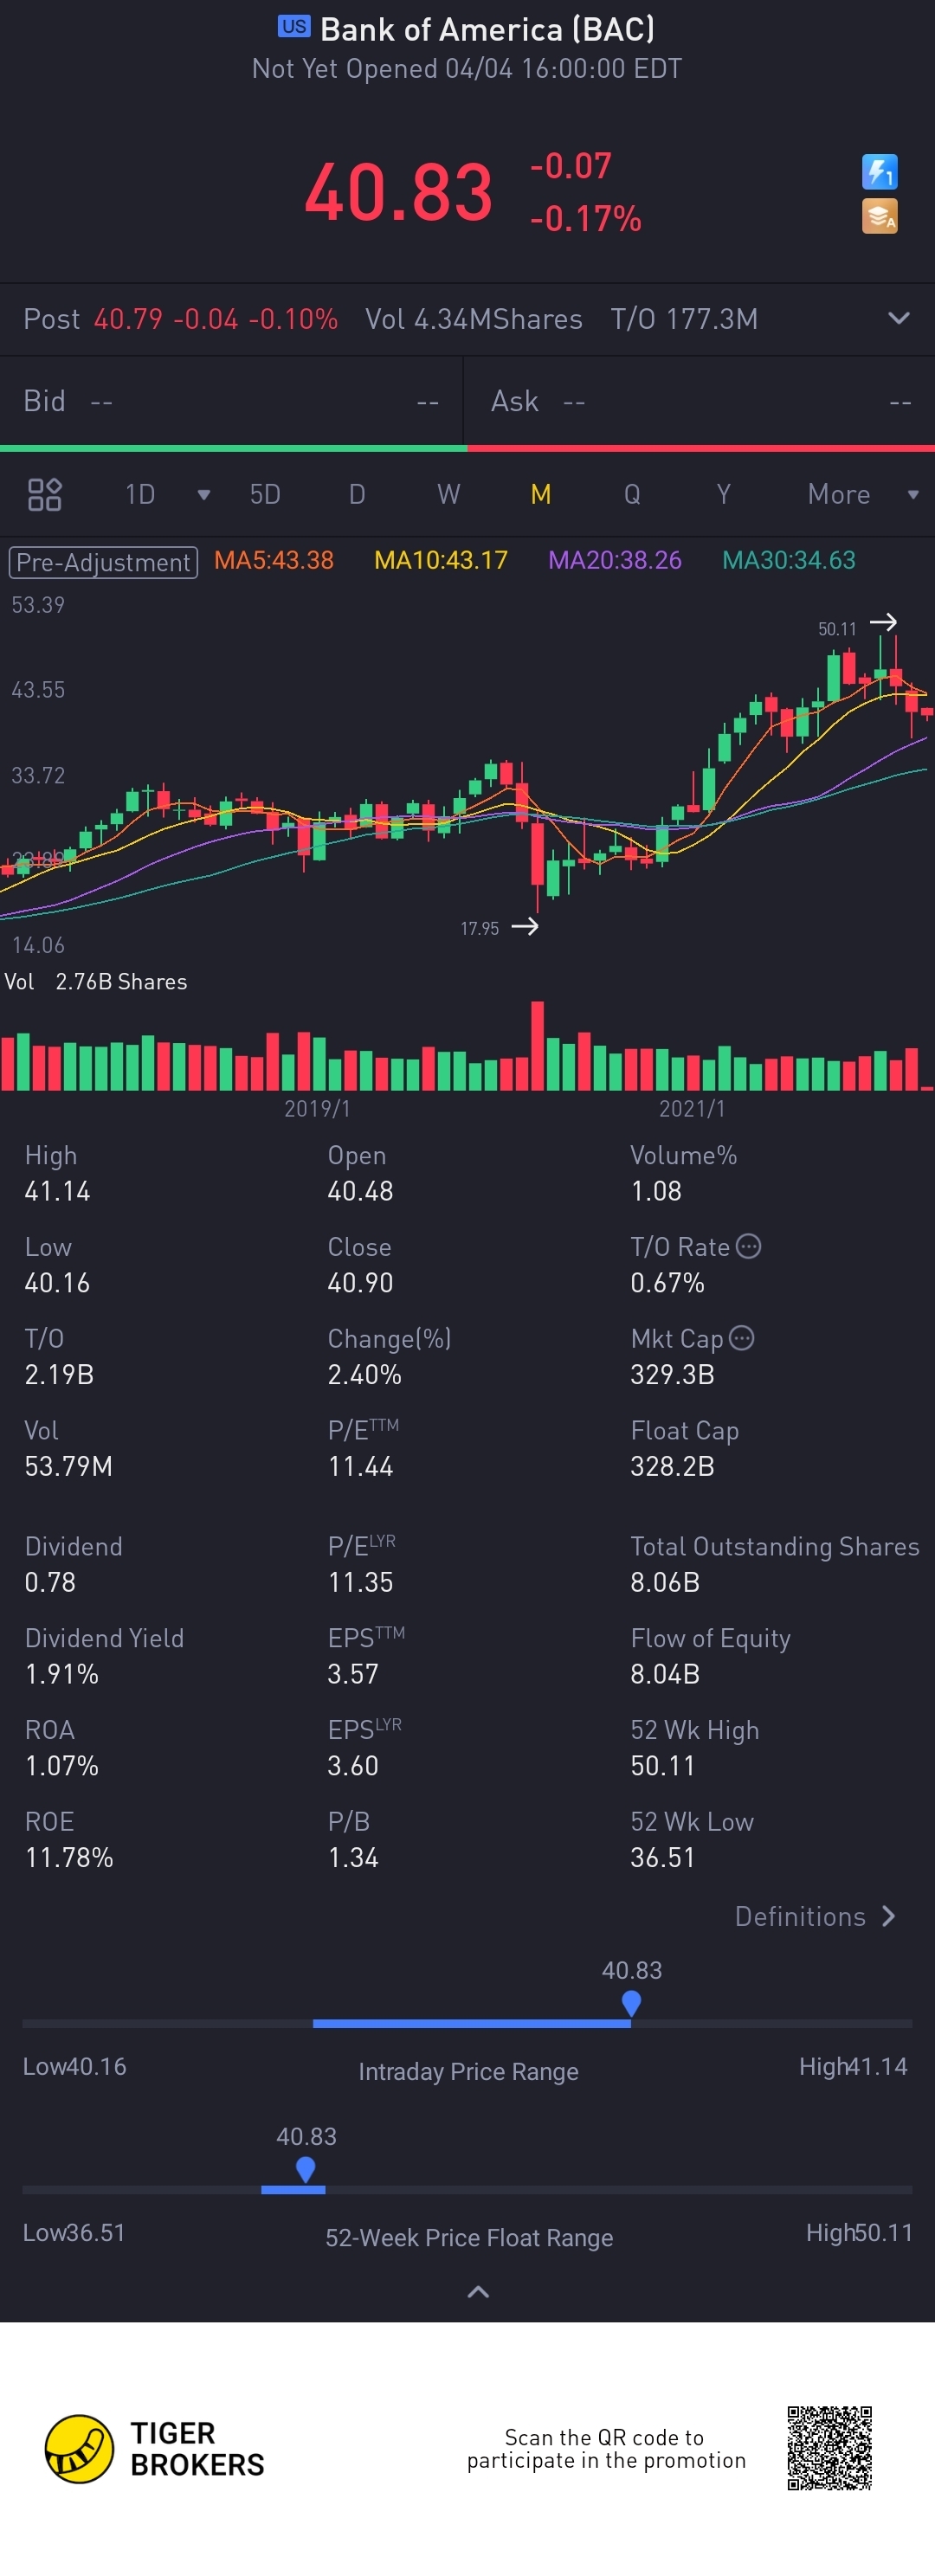Screen dimensions: 935x2576
Task: Tap the T/O Rate info icon
Action: [x=748, y=1246]
